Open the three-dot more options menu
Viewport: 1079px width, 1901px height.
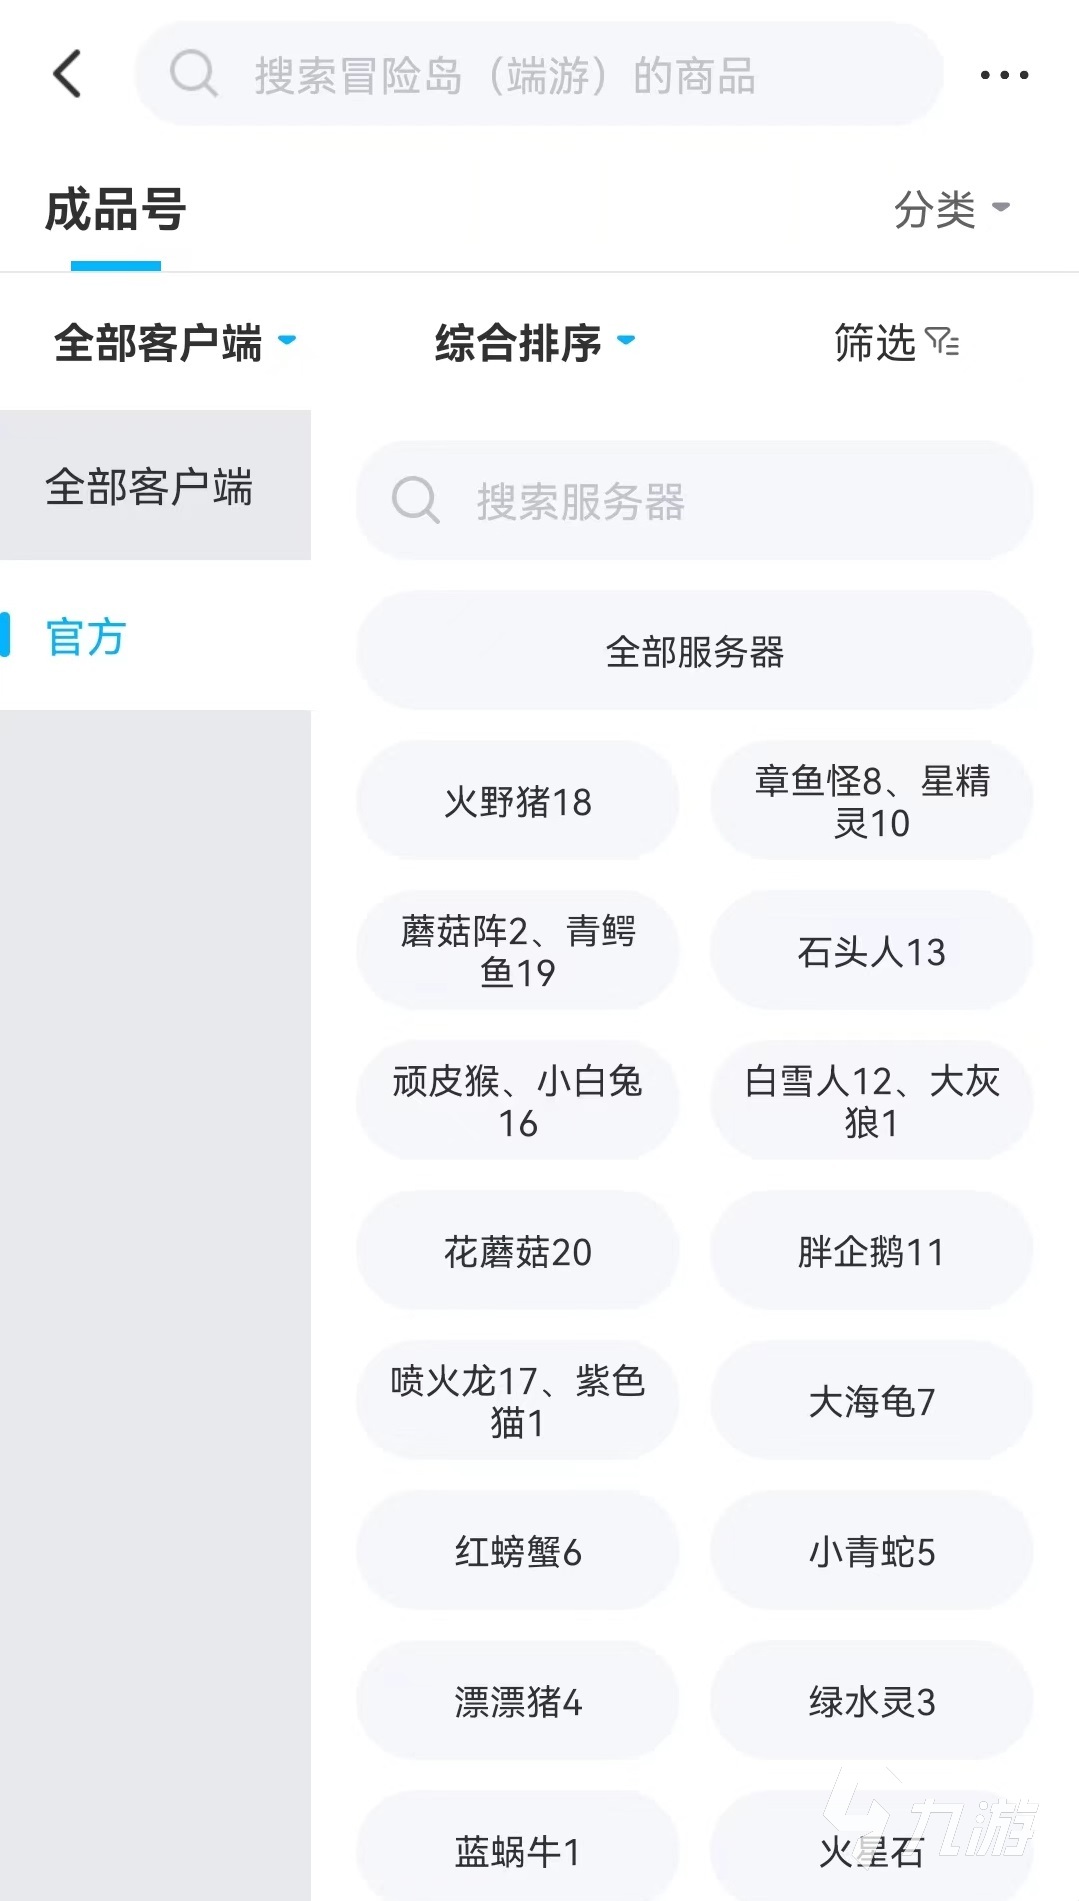tap(1004, 75)
